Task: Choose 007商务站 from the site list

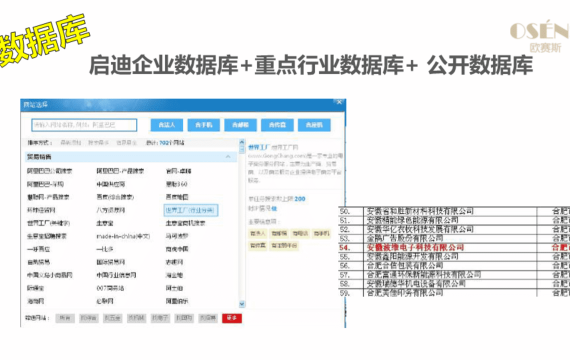Action: click(110, 288)
